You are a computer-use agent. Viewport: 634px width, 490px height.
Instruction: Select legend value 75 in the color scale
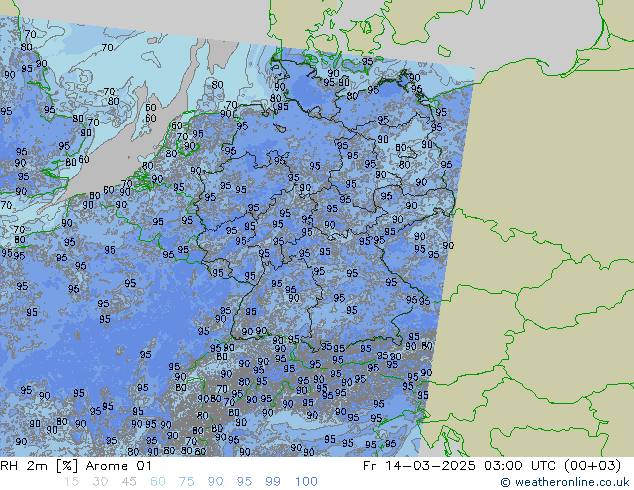[x=186, y=482]
